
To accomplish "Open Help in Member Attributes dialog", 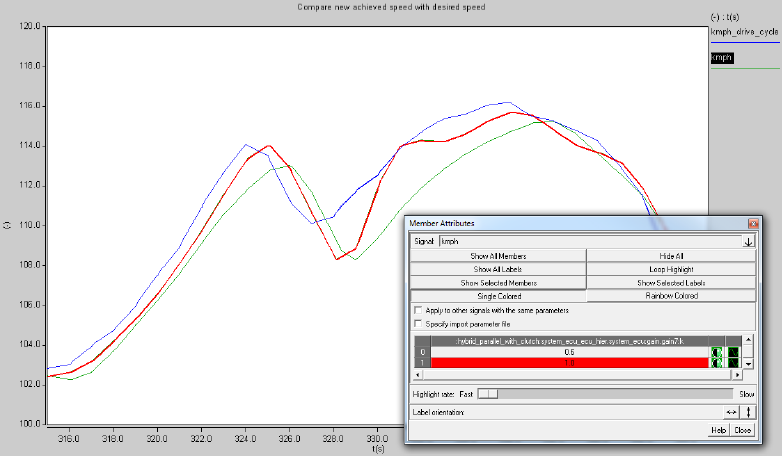I will coord(718,430).
